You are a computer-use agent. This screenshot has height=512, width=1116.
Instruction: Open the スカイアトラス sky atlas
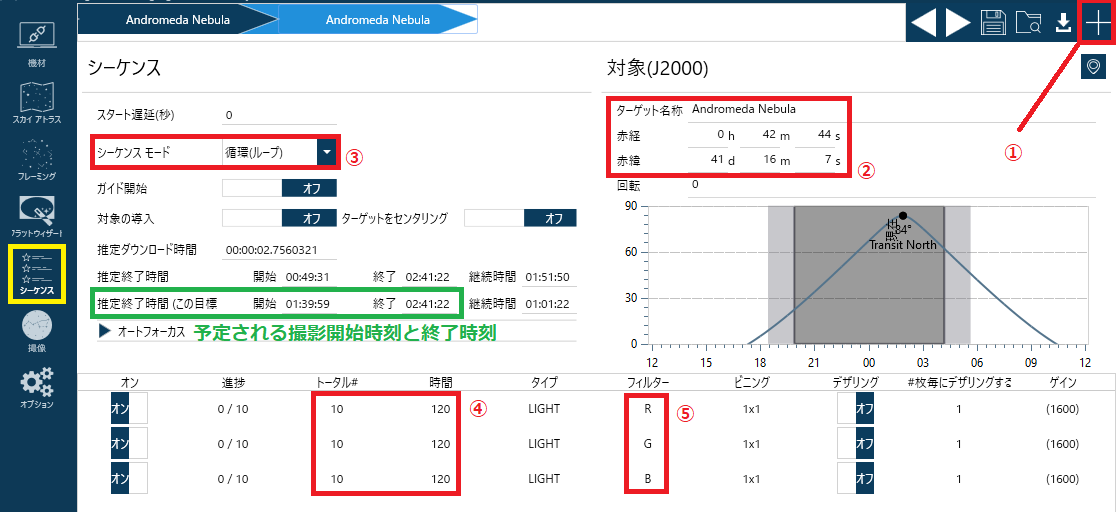coord(36,103)
